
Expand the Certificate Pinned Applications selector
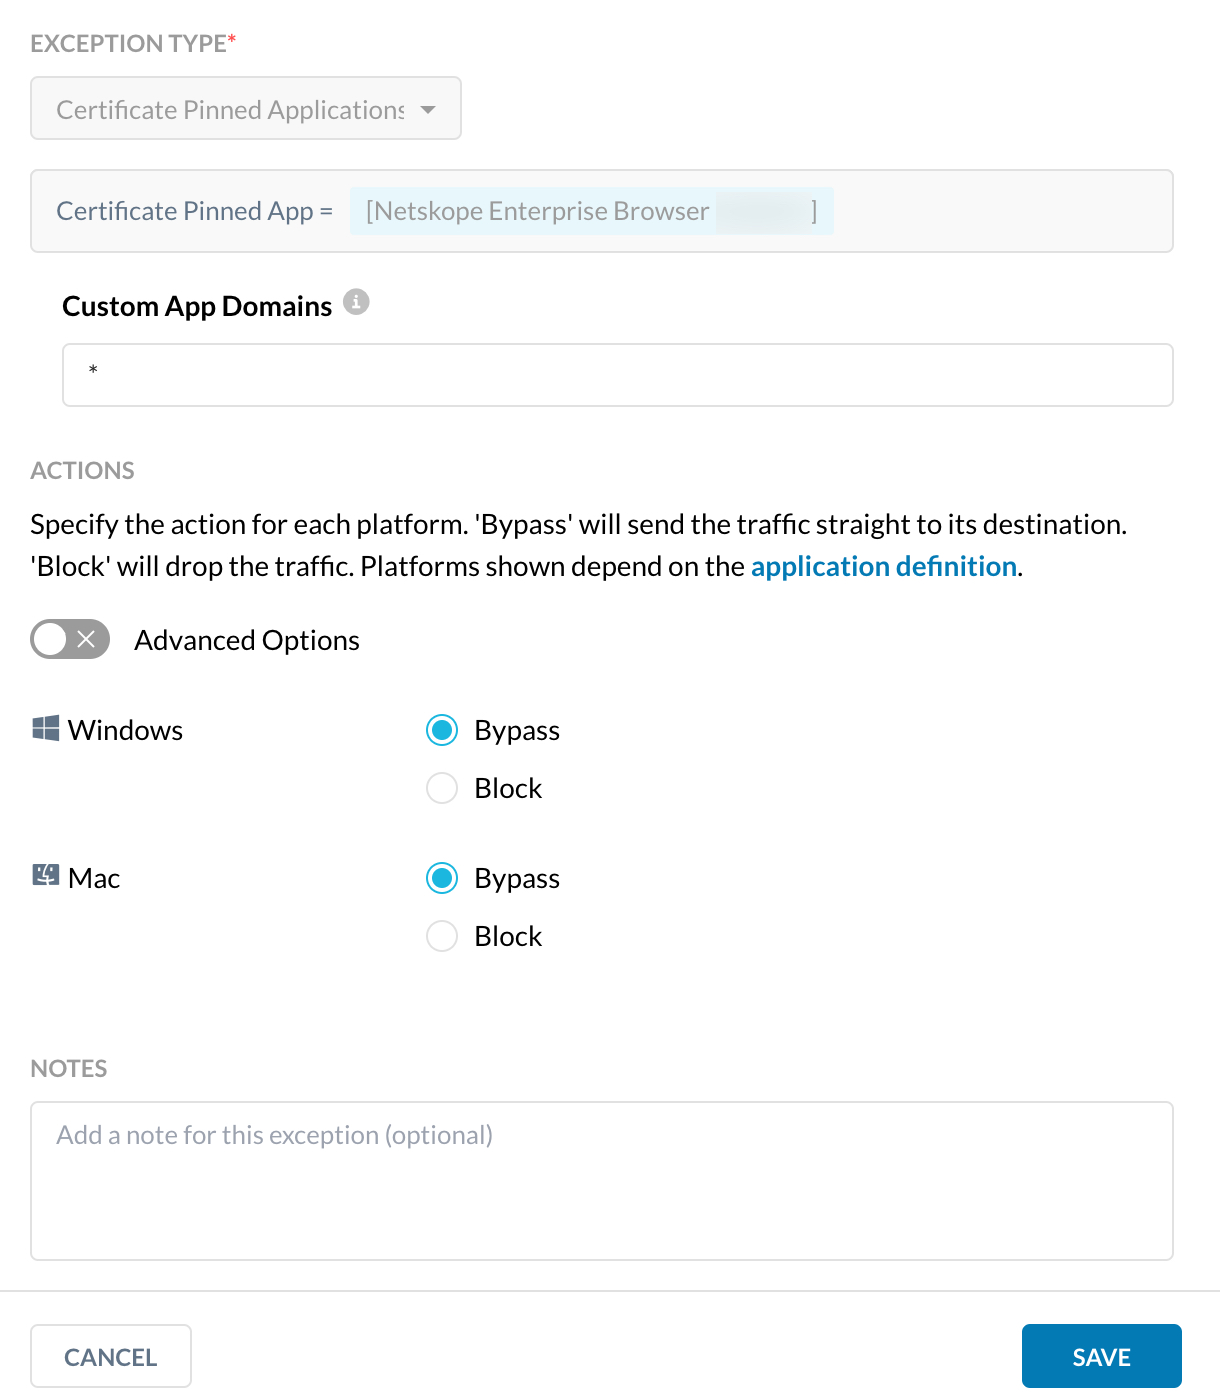(x=245, y=109)
